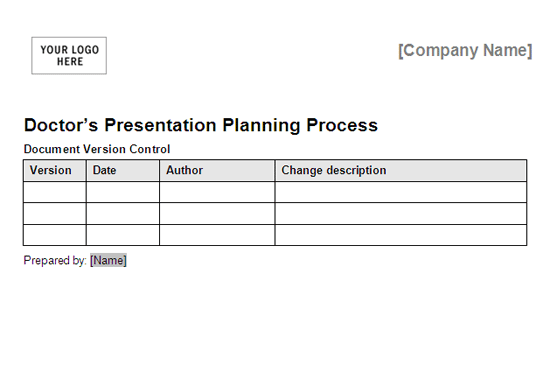Screen dimensions: 550x365
Task: Click the last row Author cell
Action: [x=217, y=235]
